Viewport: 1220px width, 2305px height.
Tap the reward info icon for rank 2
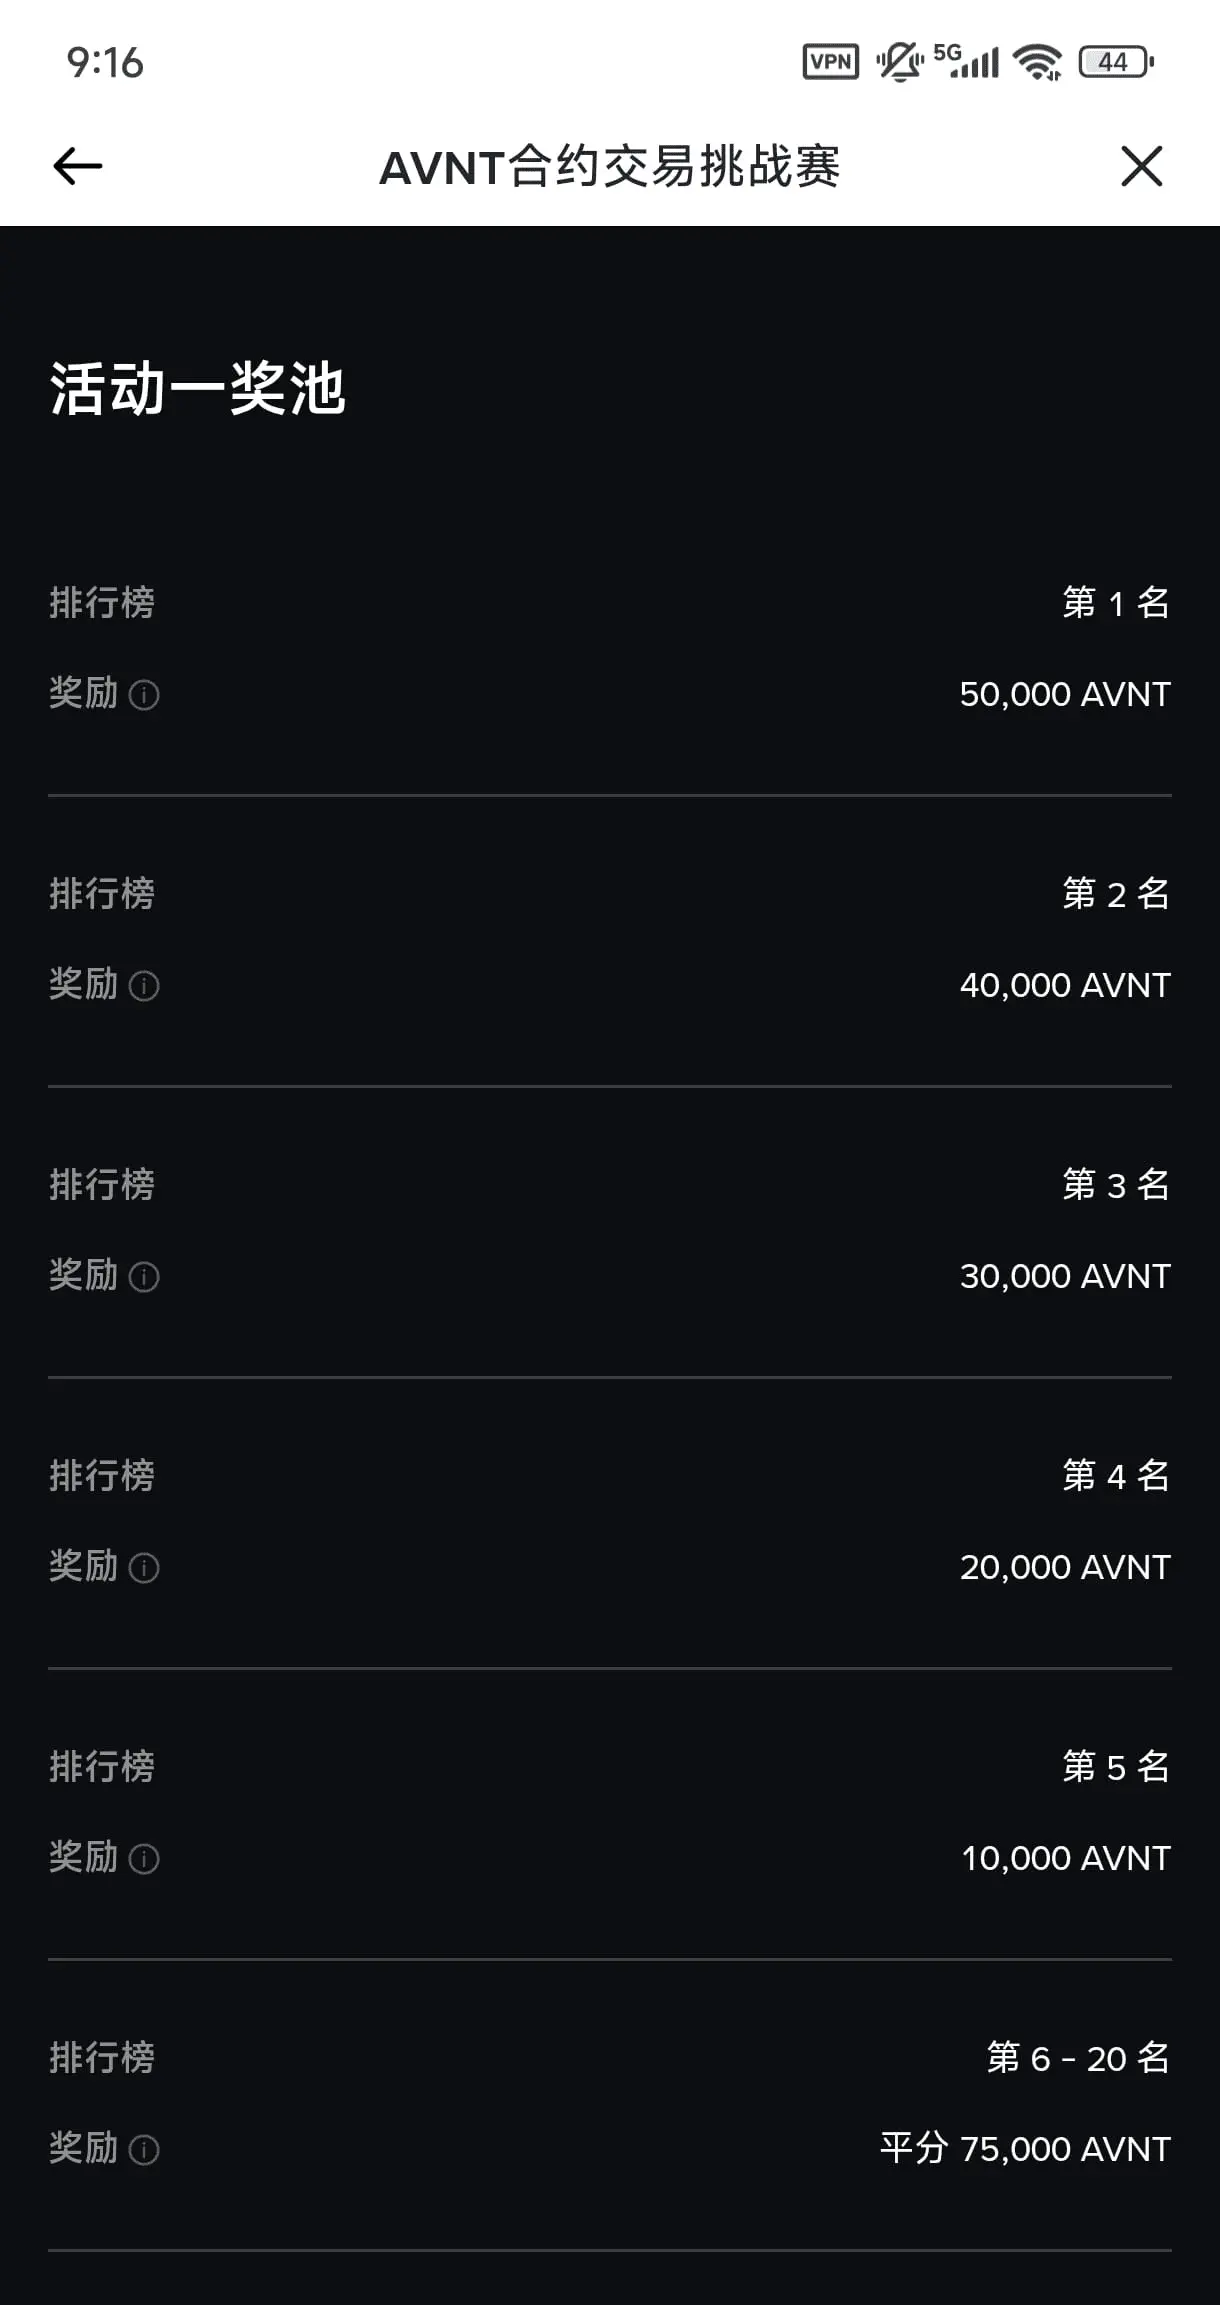tap(144, 986)
